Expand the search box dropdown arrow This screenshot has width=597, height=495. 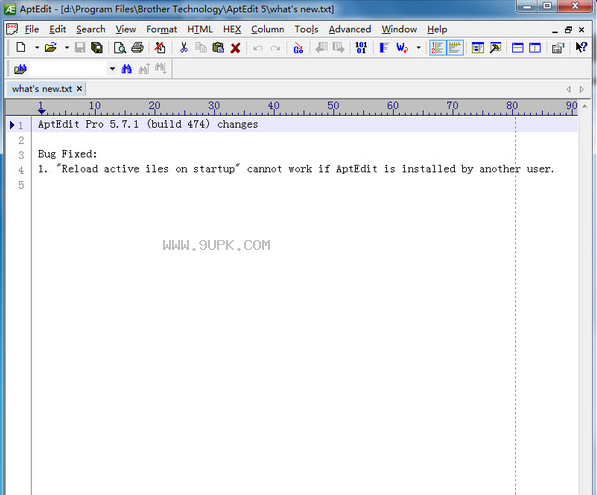(x=112, y=69)
